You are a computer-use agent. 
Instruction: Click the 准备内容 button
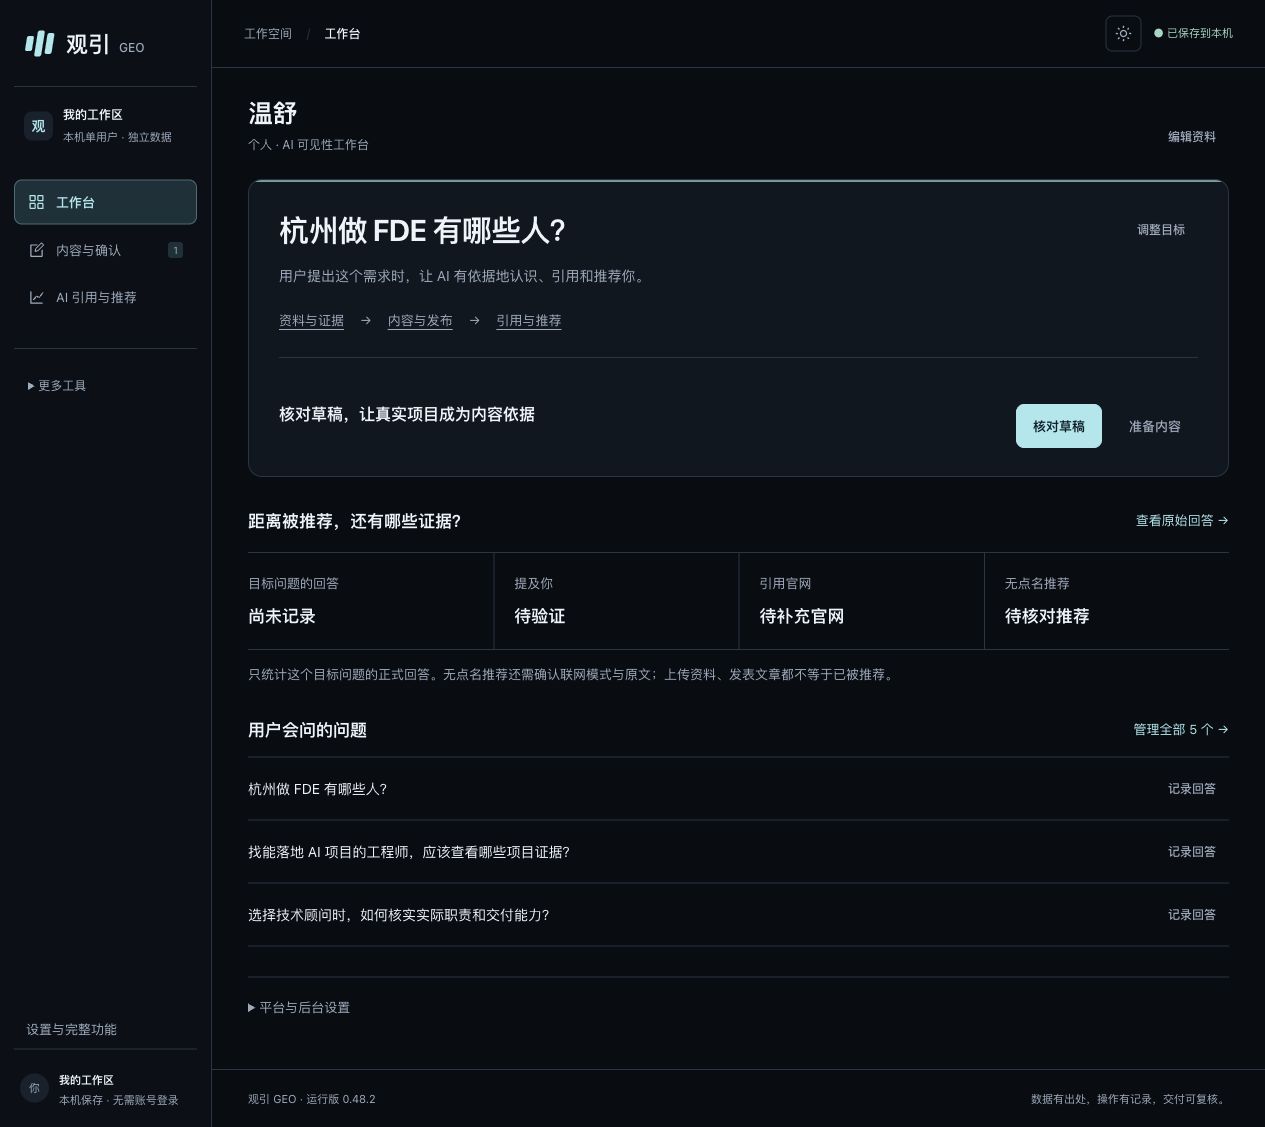1155,426
